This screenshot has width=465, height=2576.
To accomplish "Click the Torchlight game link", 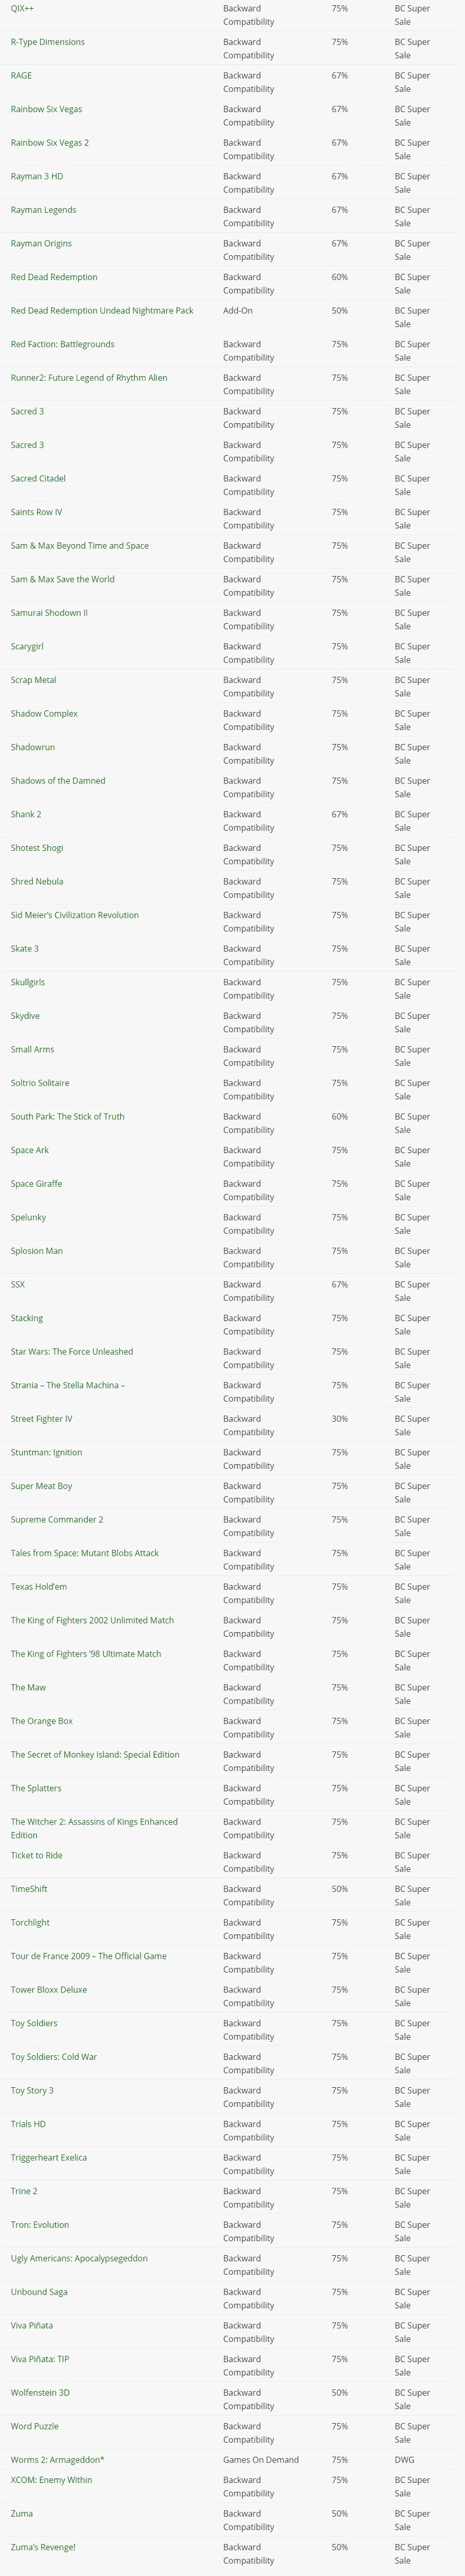I will tap(30, 1923).
